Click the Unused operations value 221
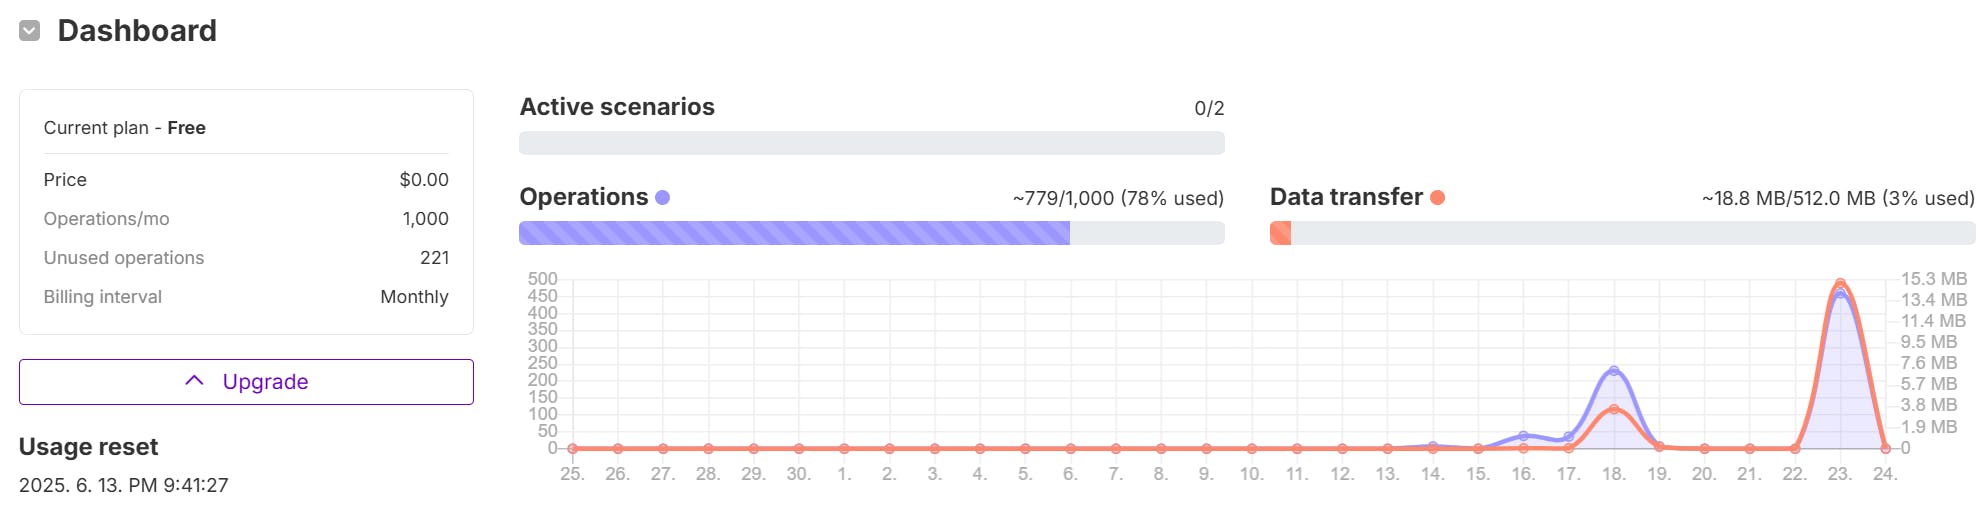Image resolution: width=1987 pixels, height=516 pixels. 434,258
